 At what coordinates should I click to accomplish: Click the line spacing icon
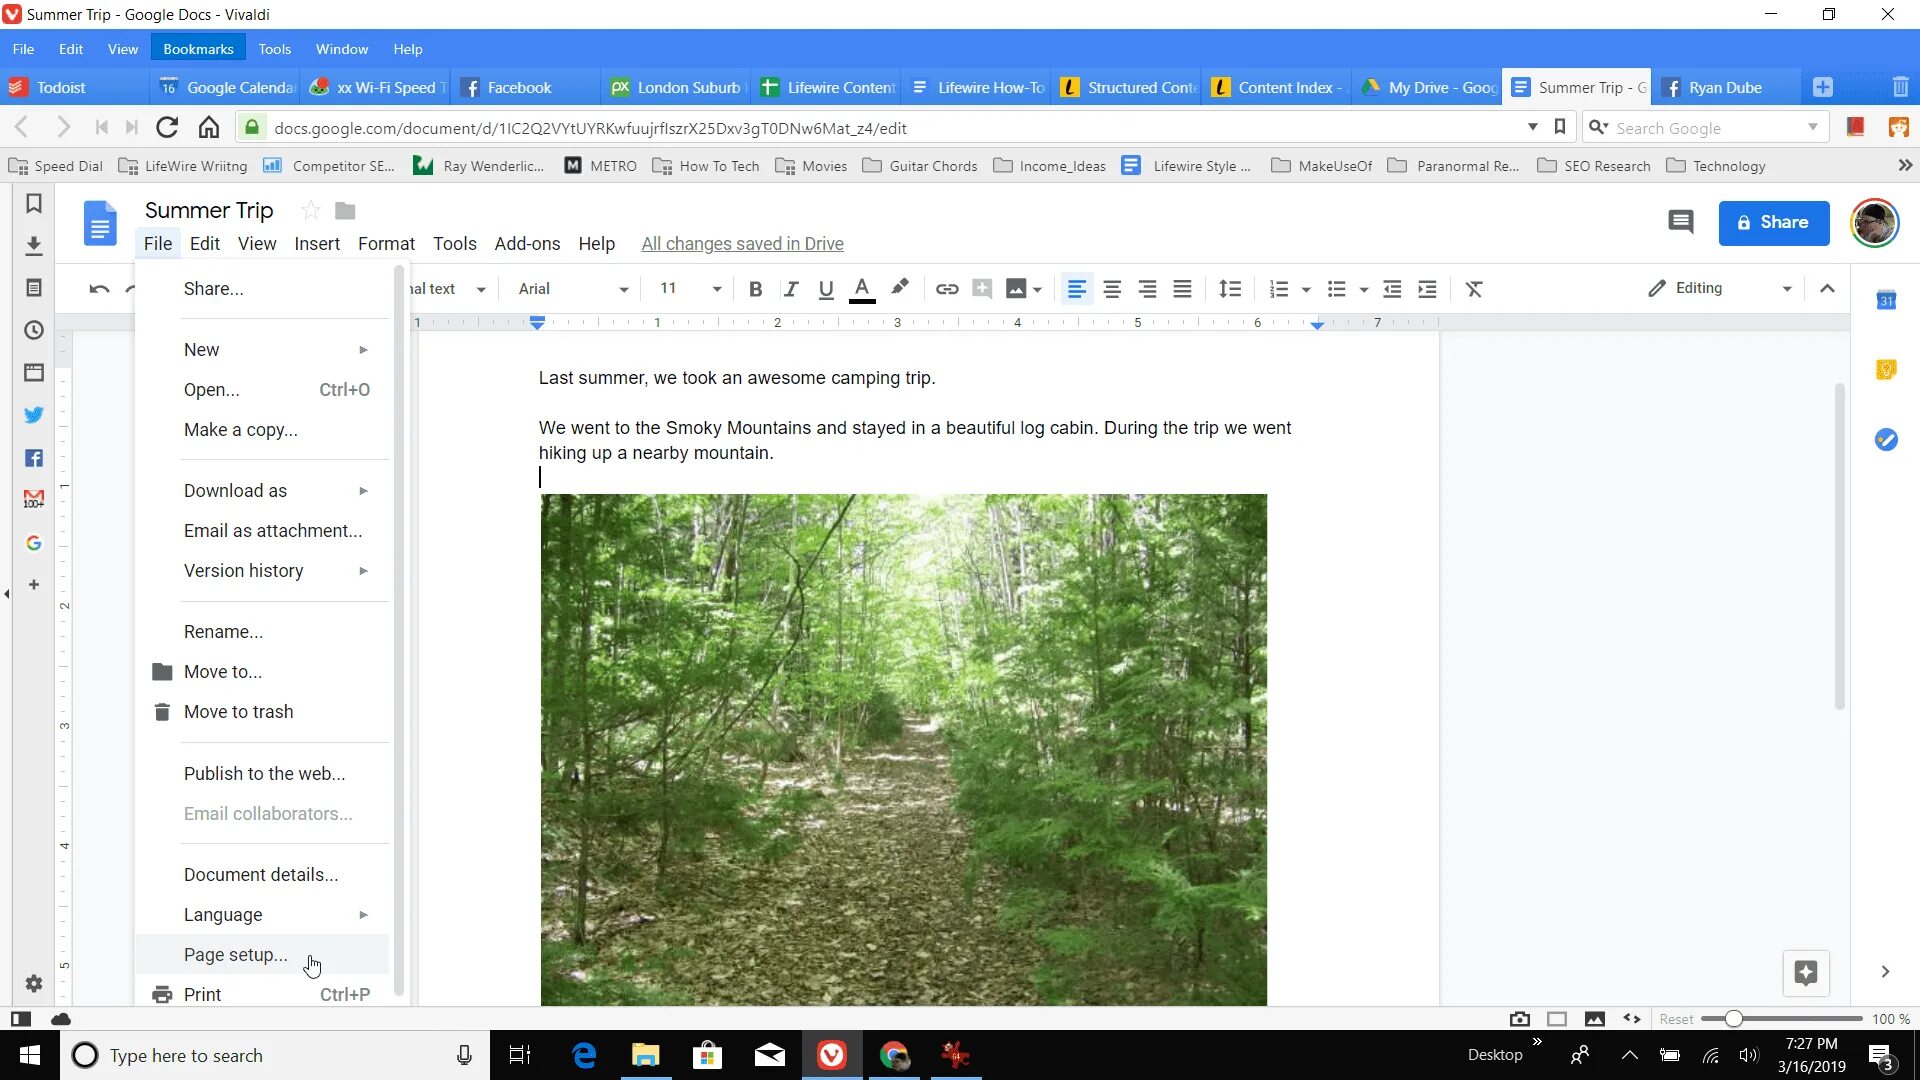[1230, 289]
